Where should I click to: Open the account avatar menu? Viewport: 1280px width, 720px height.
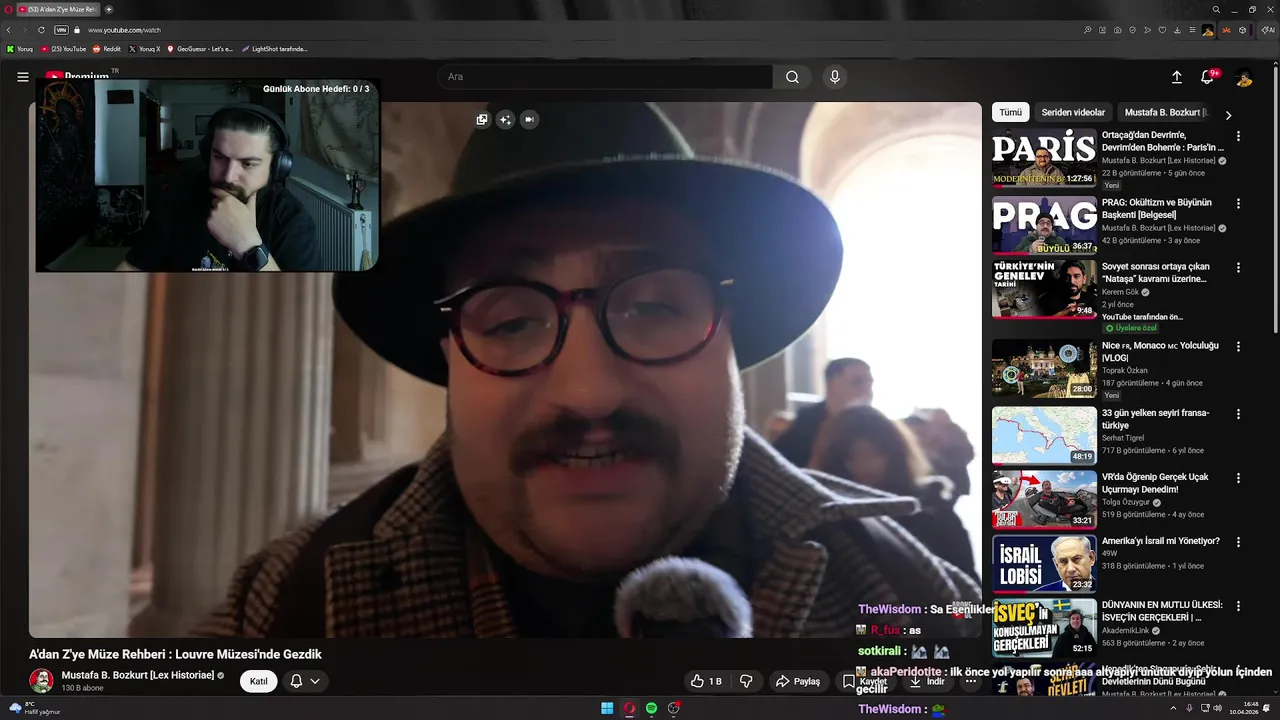(1244, 77)
